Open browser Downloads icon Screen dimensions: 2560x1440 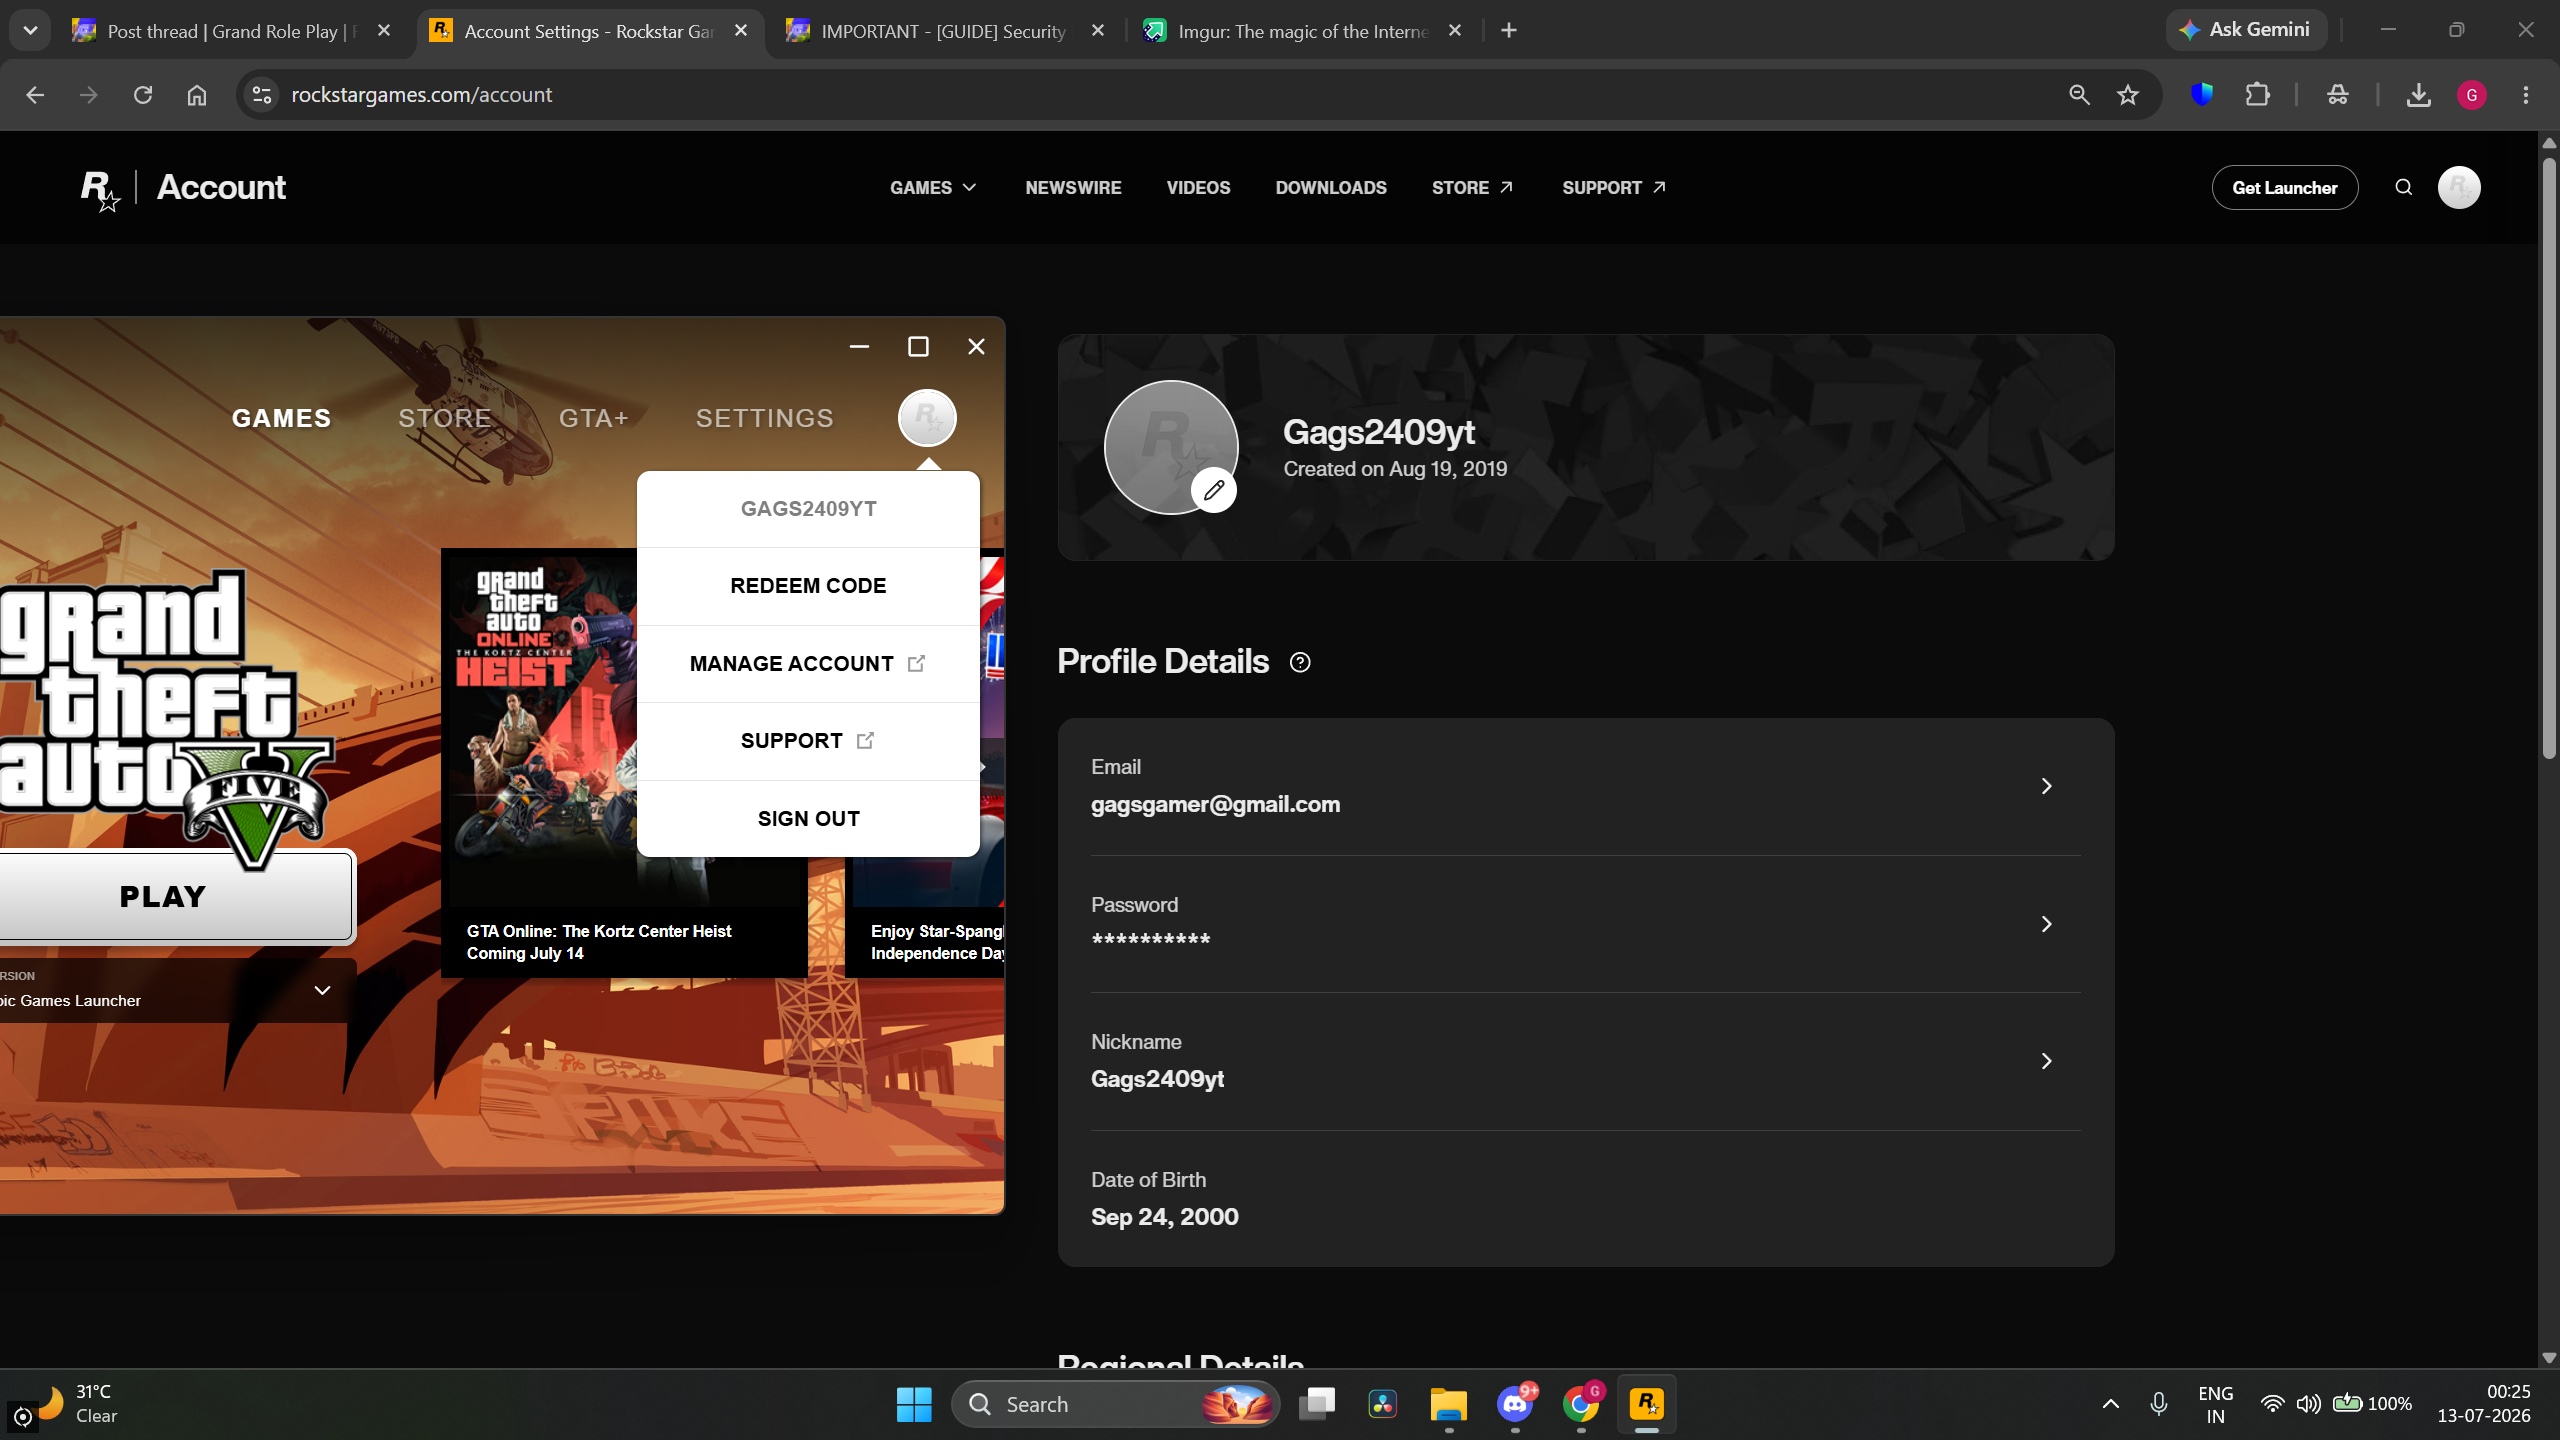point(2419,95)
